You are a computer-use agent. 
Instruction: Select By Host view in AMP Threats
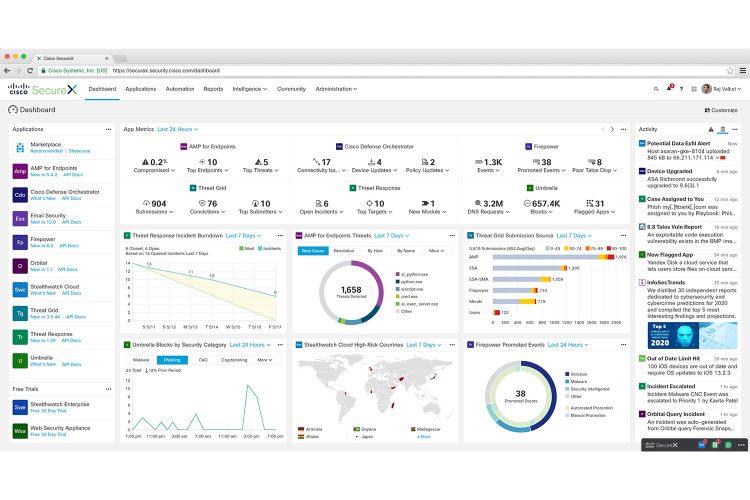point(375,251)
